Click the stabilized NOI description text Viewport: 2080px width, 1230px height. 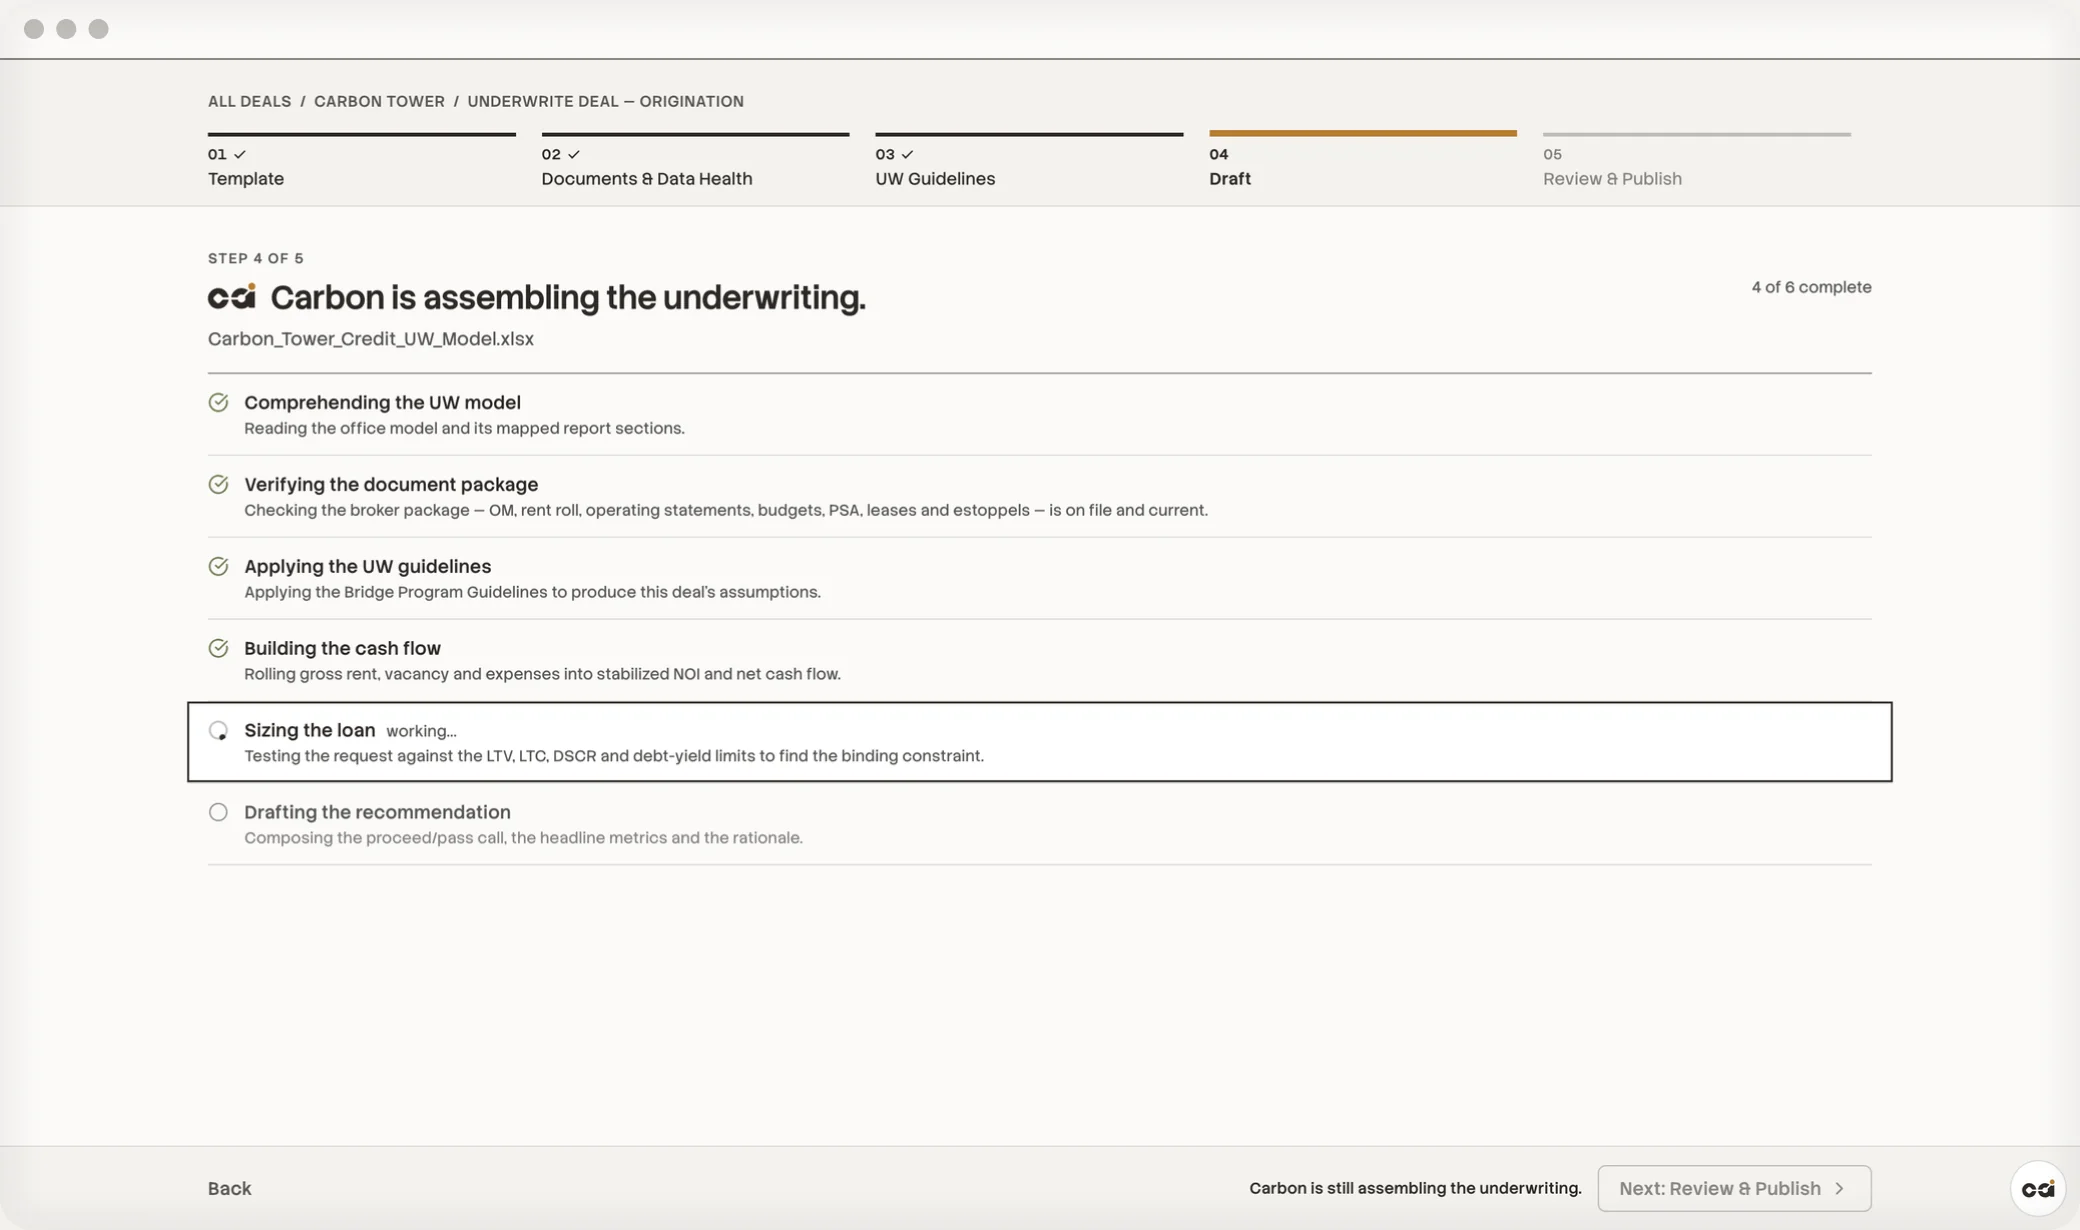click(x=542, y=674)
